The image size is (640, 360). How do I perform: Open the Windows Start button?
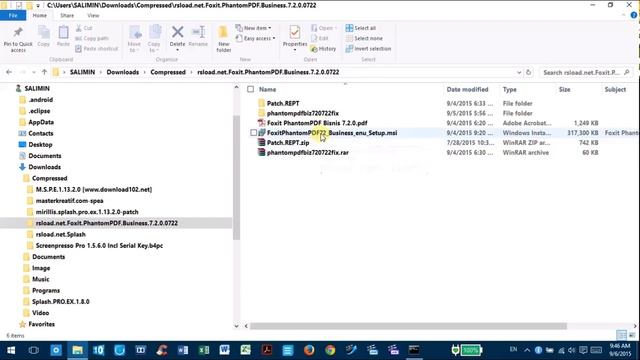tap(11, 350)
